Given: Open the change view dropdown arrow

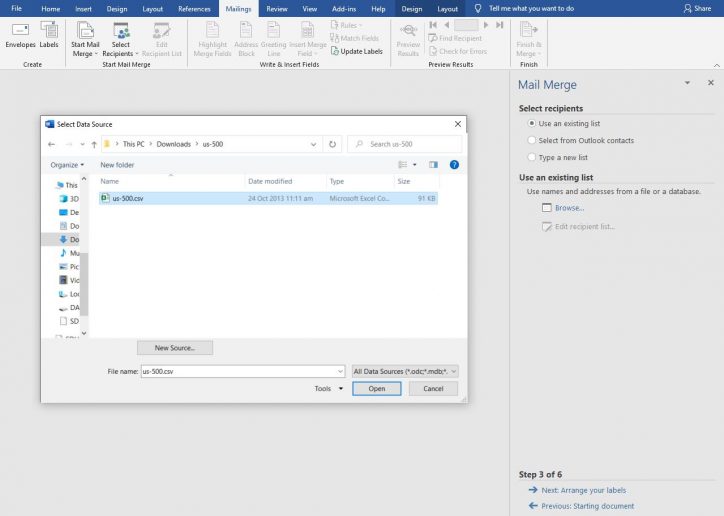Looking at the screenshot, I should pyautogui.click(x=415, y=165).
